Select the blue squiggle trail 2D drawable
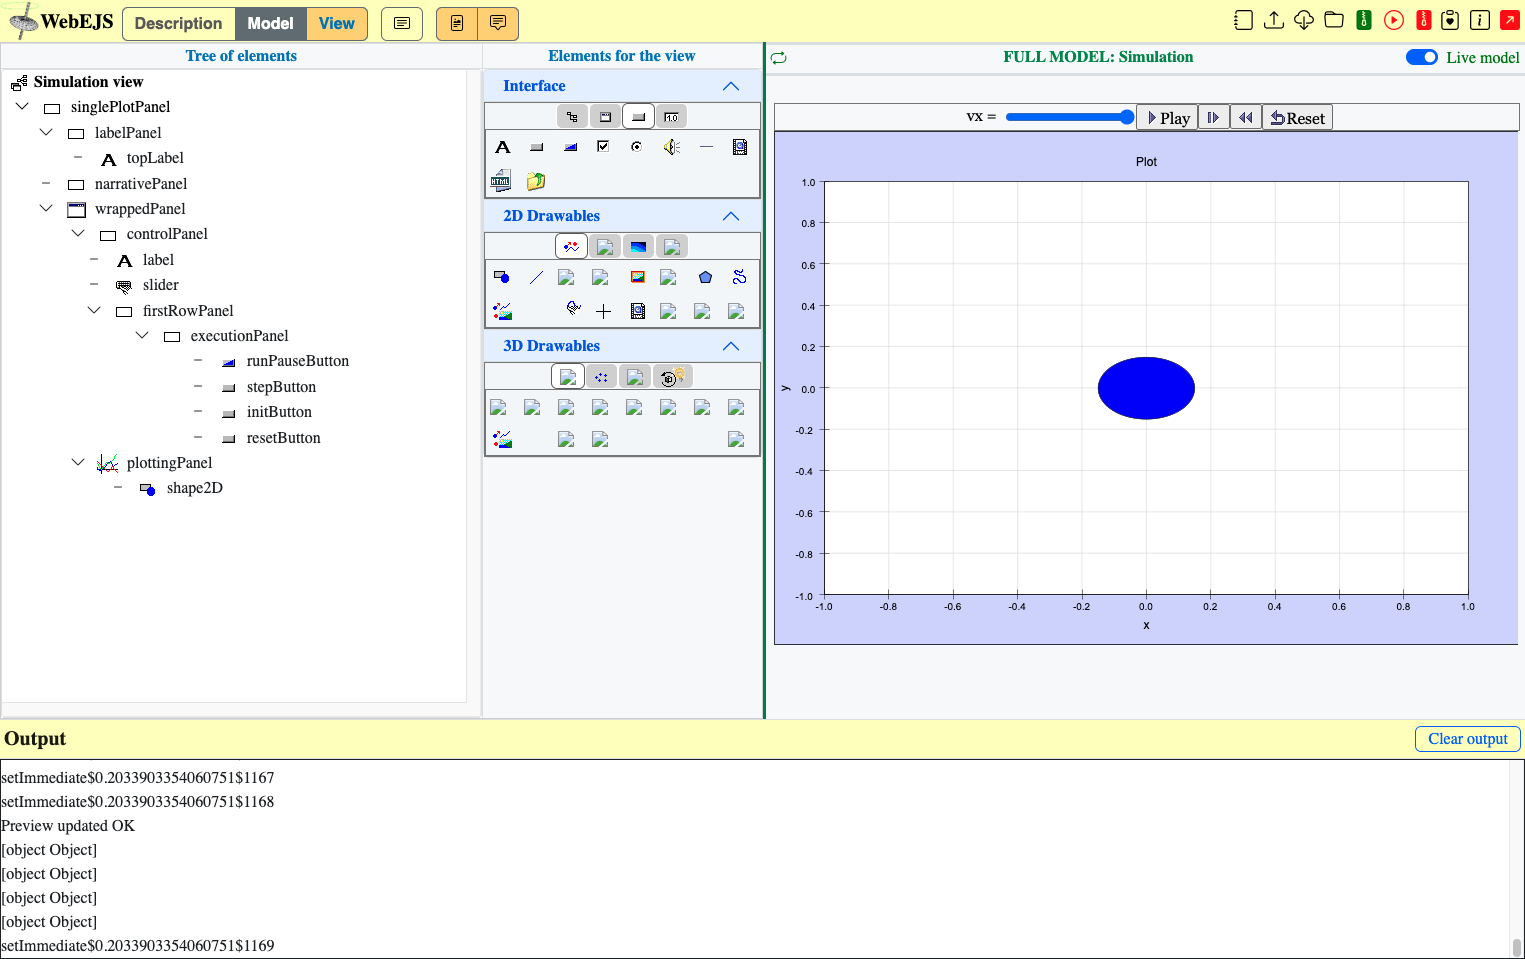 (740, 277)
